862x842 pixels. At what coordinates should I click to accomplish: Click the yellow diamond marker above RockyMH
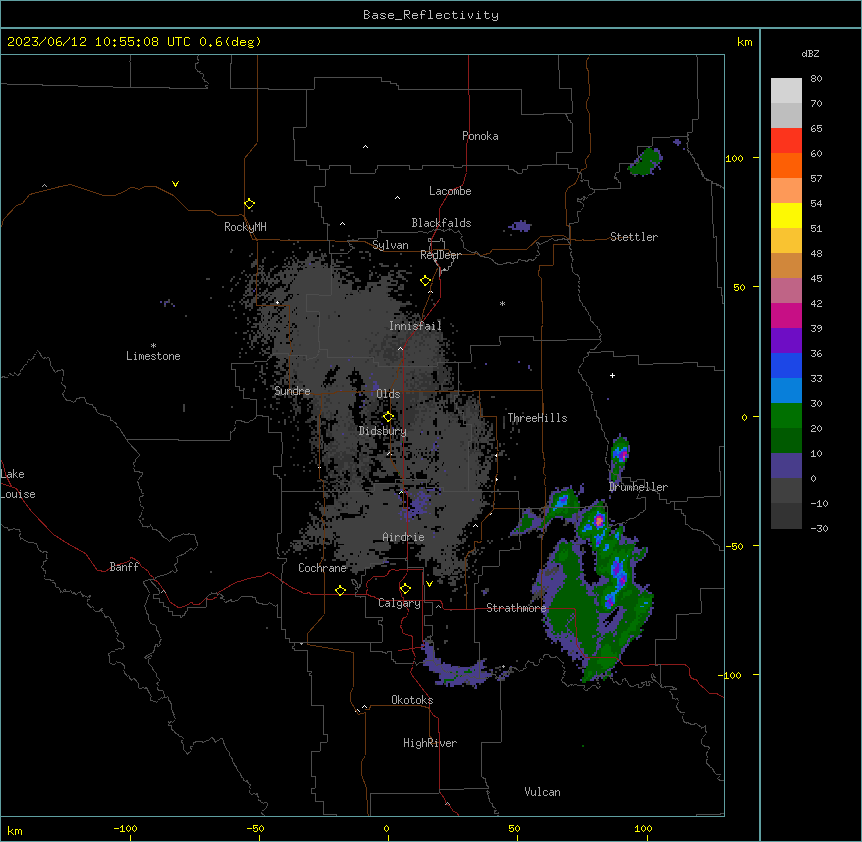tap(250, 204)
